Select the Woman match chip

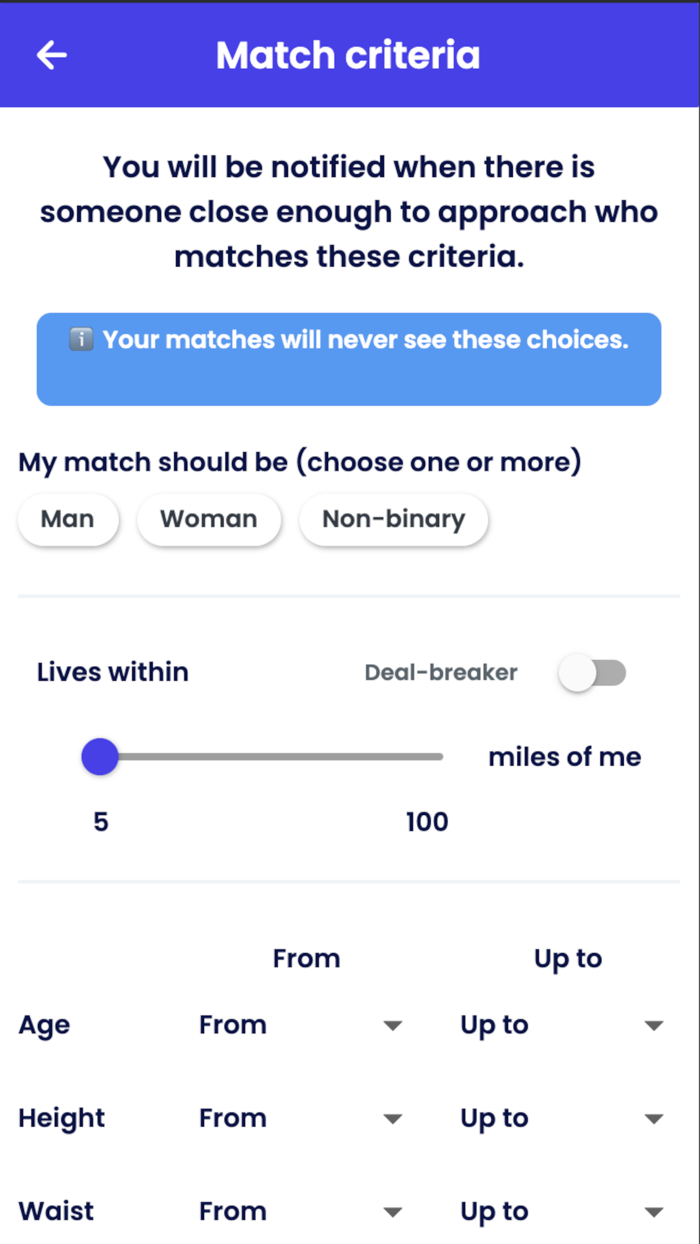tap(209, 519)
